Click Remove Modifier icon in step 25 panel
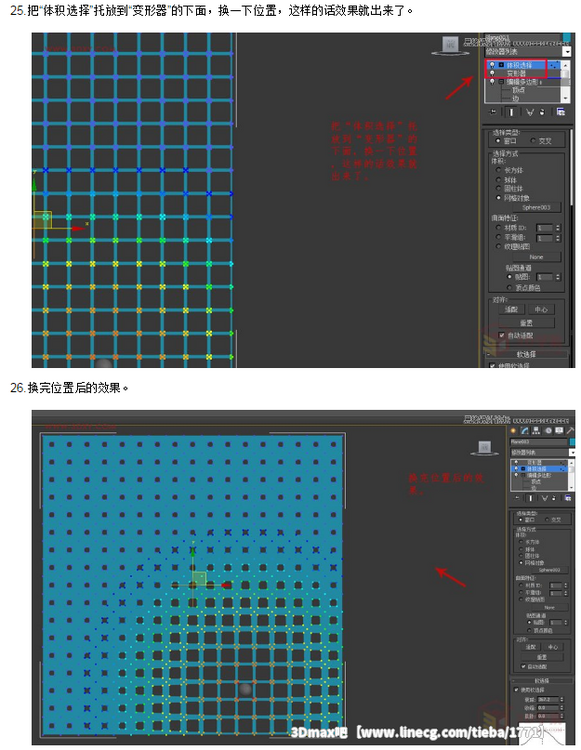 pos(542,112)
